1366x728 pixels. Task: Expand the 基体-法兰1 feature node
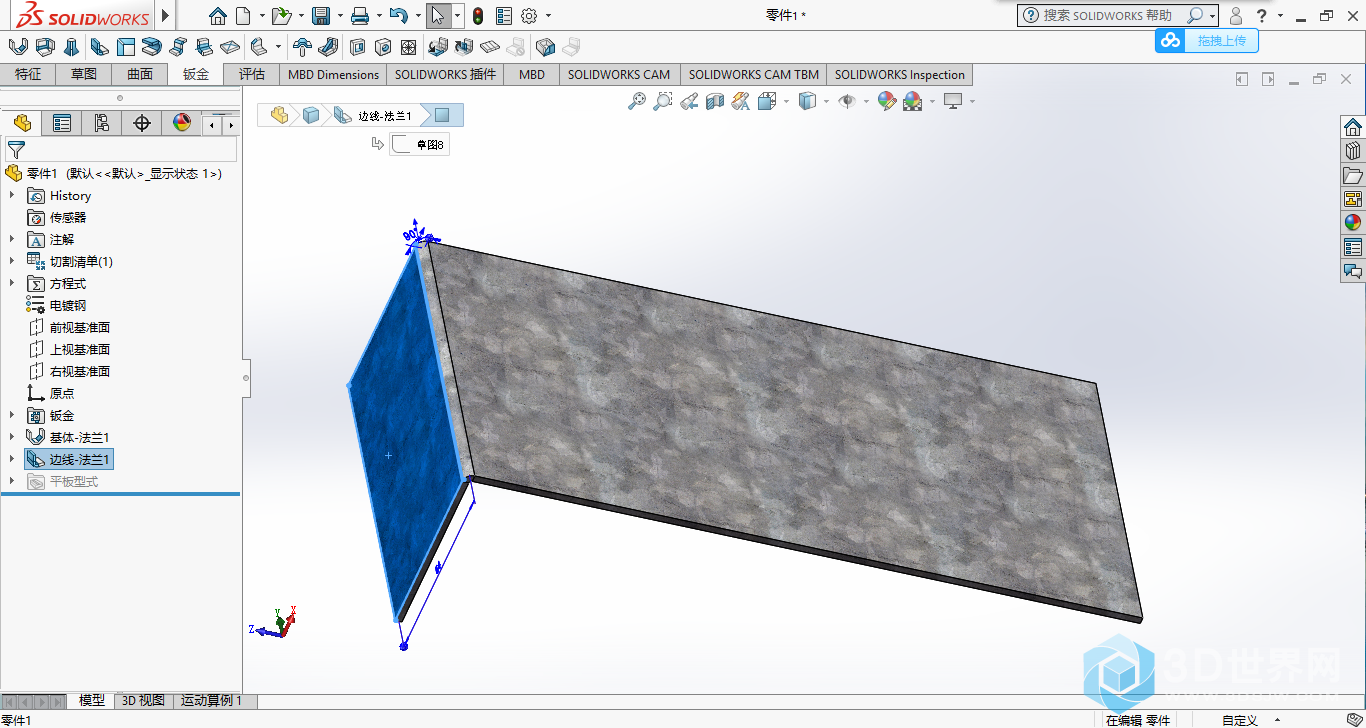12,437
